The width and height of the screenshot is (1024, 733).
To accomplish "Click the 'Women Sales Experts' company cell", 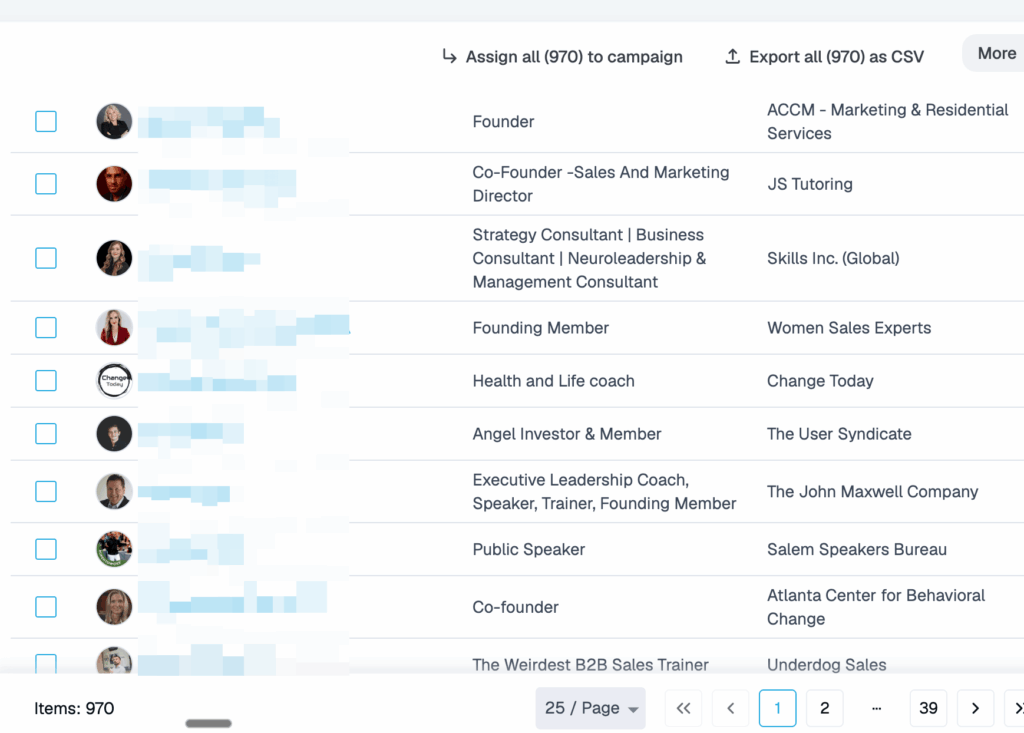I will (849, 328).
